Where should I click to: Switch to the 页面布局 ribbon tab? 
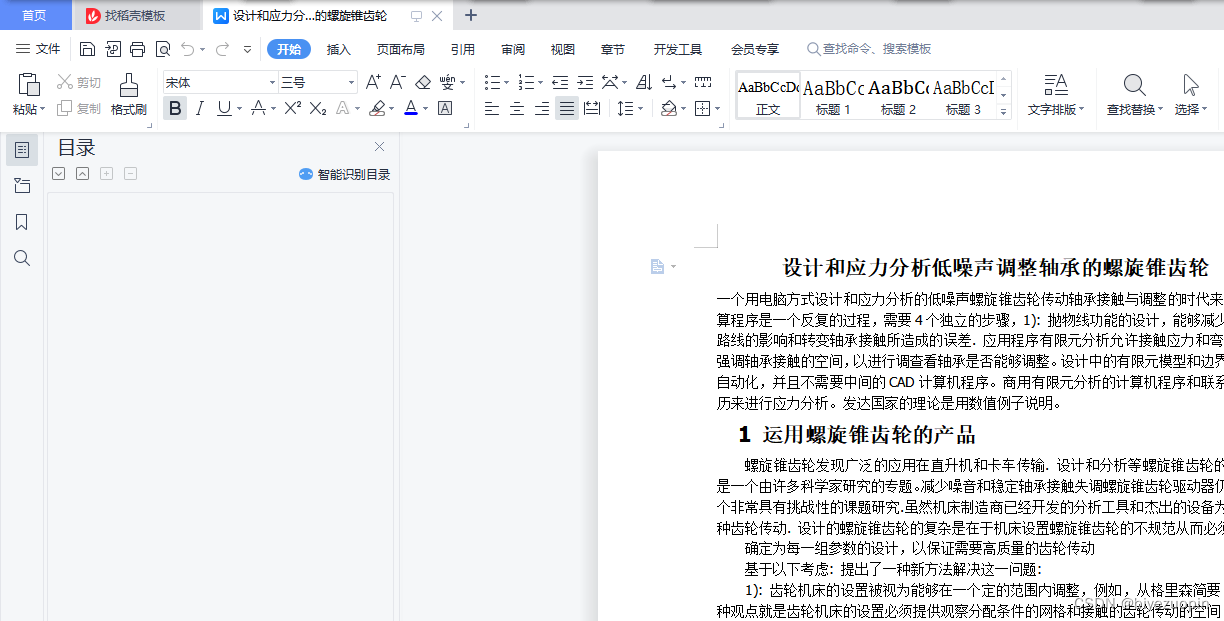(401, 48)
